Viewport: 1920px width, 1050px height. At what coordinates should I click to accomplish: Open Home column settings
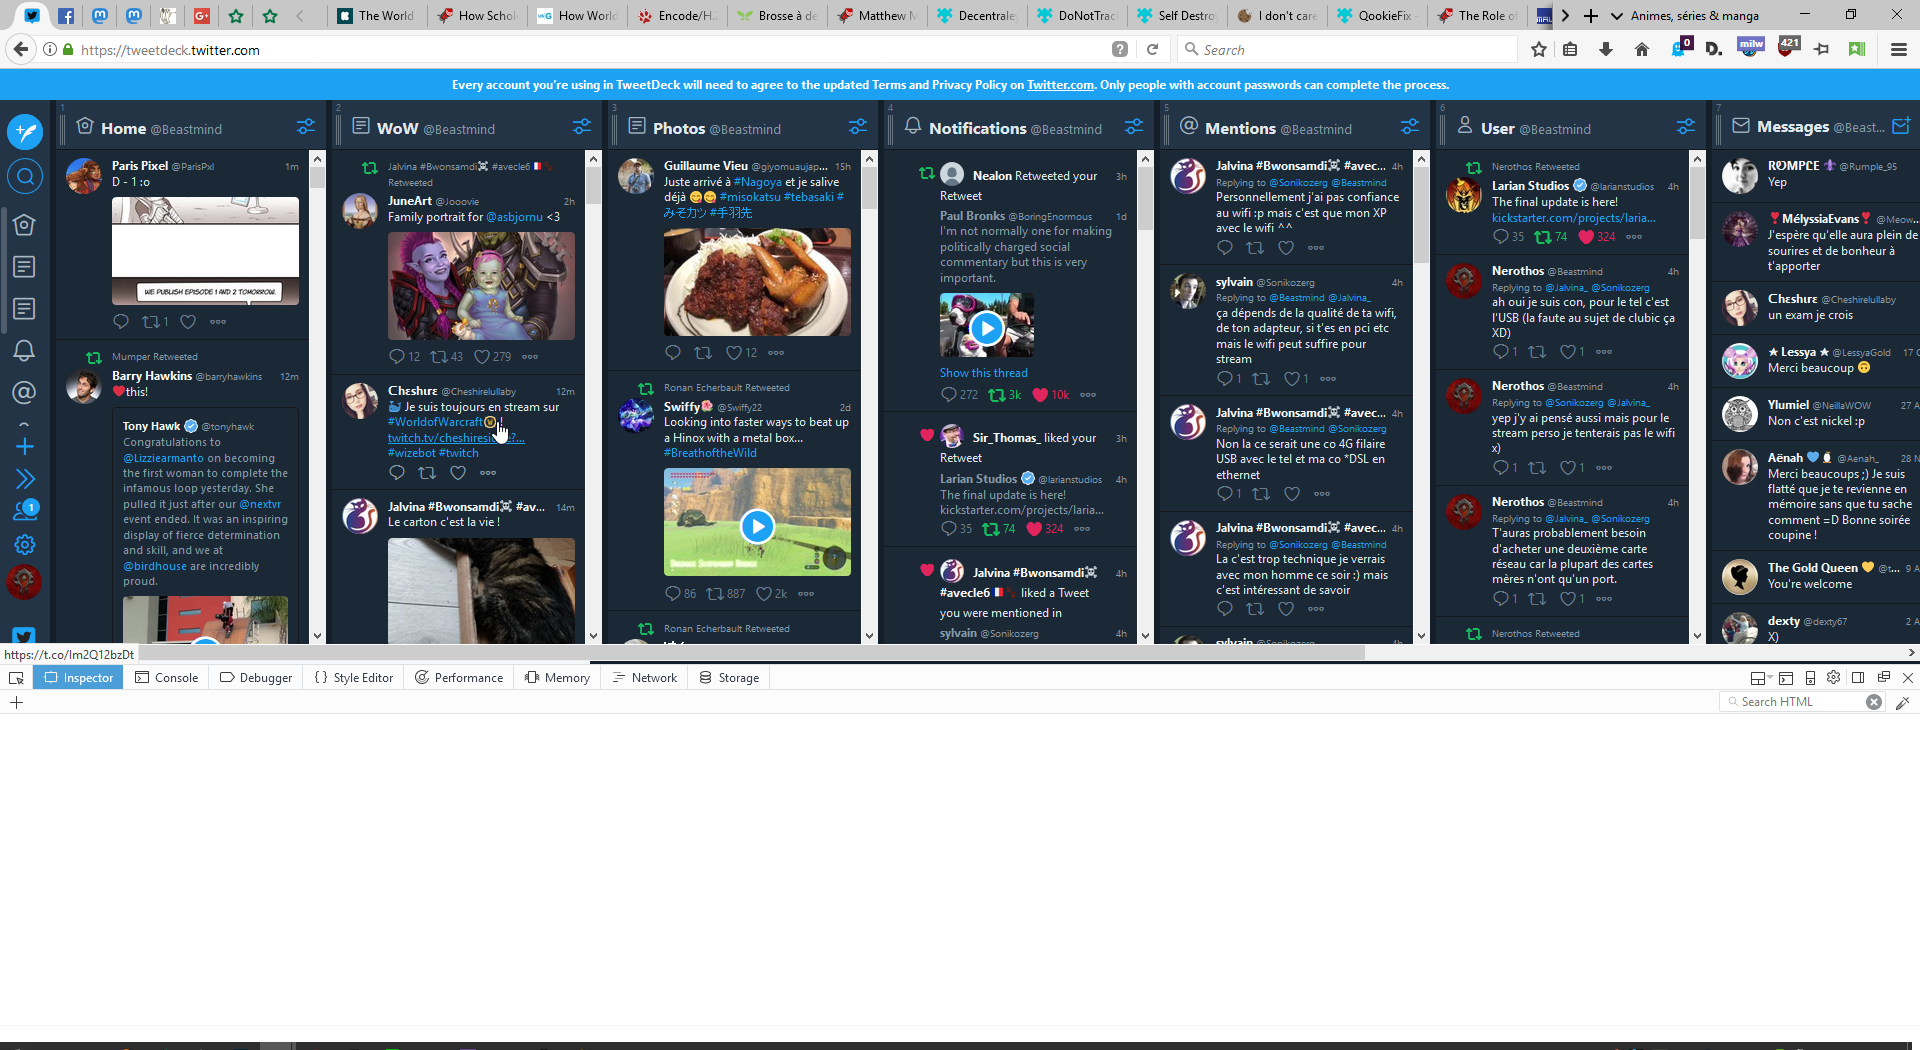[x=306, y=126]
